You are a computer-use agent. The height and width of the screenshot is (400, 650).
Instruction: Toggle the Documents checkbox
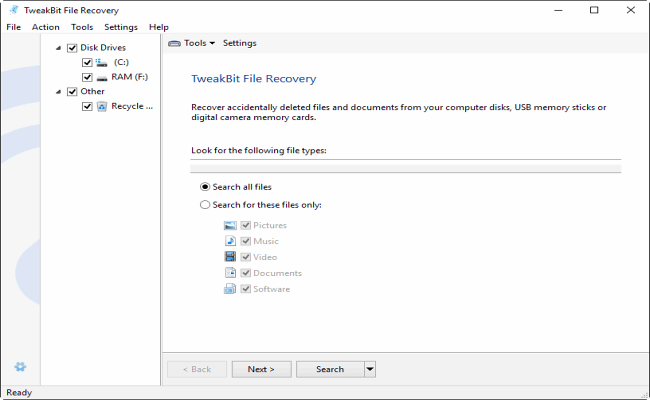246,273
